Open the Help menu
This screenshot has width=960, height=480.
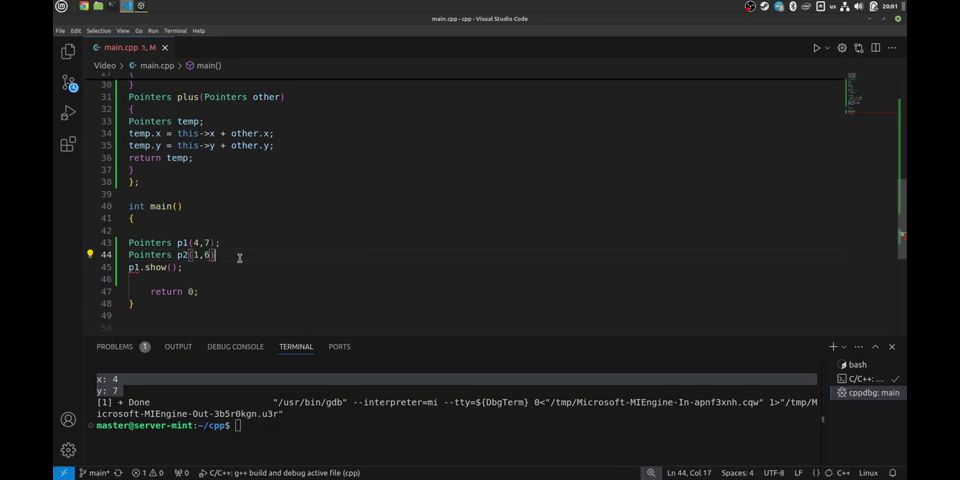pyautogui.click(x=198, y=31)
